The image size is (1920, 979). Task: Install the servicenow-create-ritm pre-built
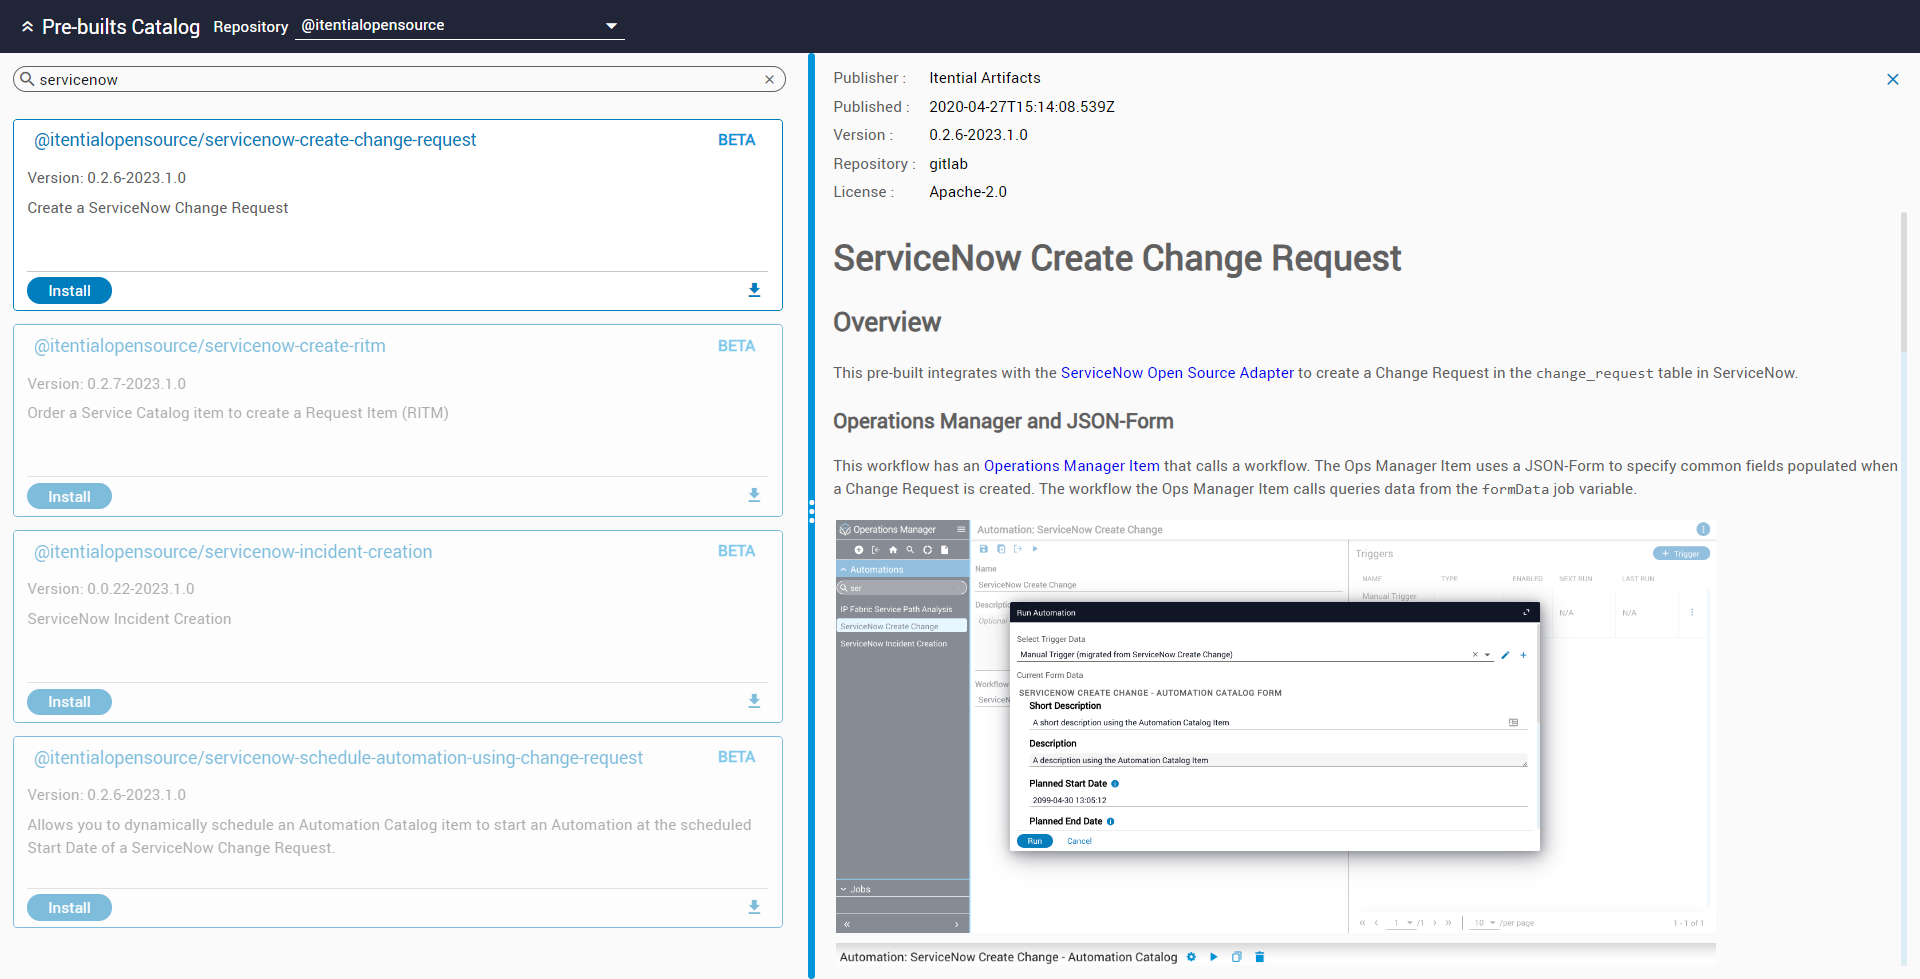69,497
